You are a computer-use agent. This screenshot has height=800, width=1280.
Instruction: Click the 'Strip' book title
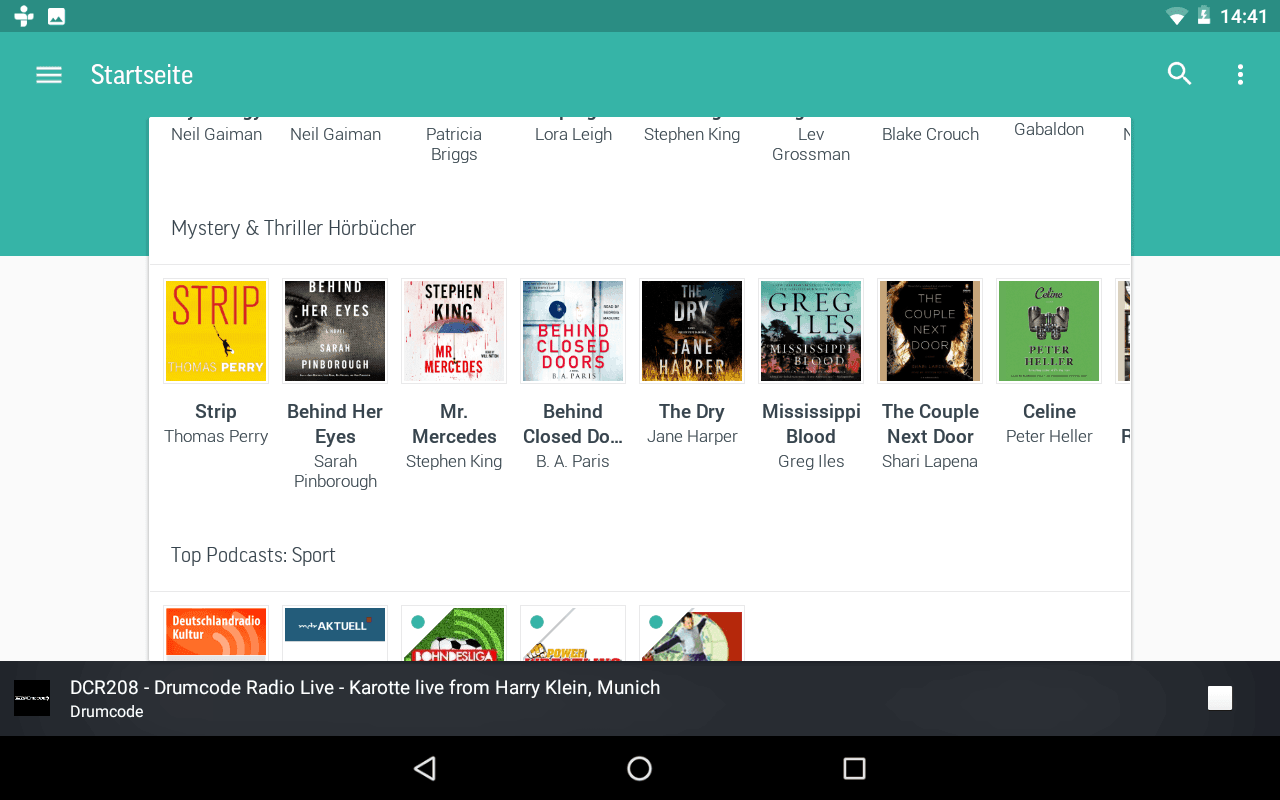tap(216, 411)
